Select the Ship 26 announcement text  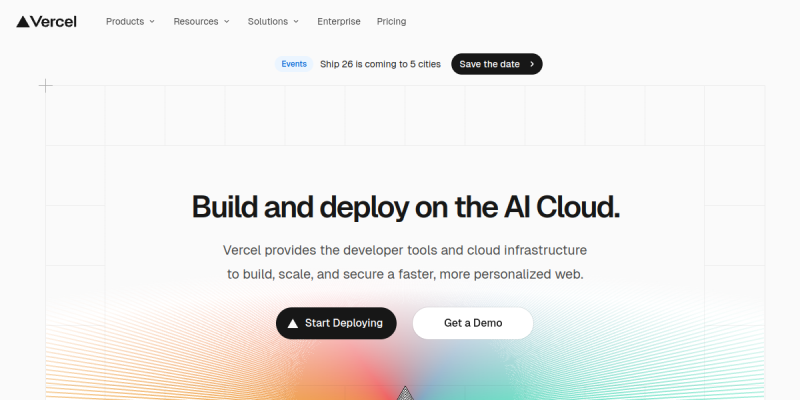380,64
